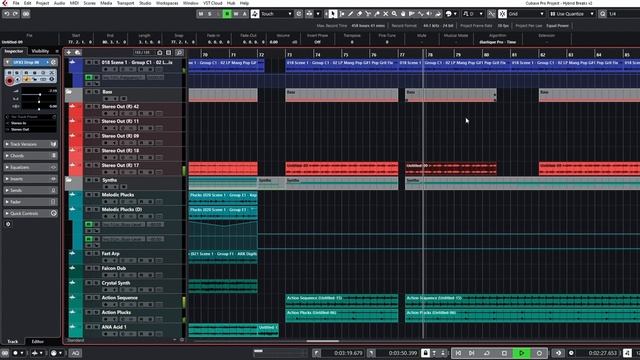This screenshot has width=640, height=360.
Task: Click the Snap type icon beside Grid
Action: coord(502,14)
